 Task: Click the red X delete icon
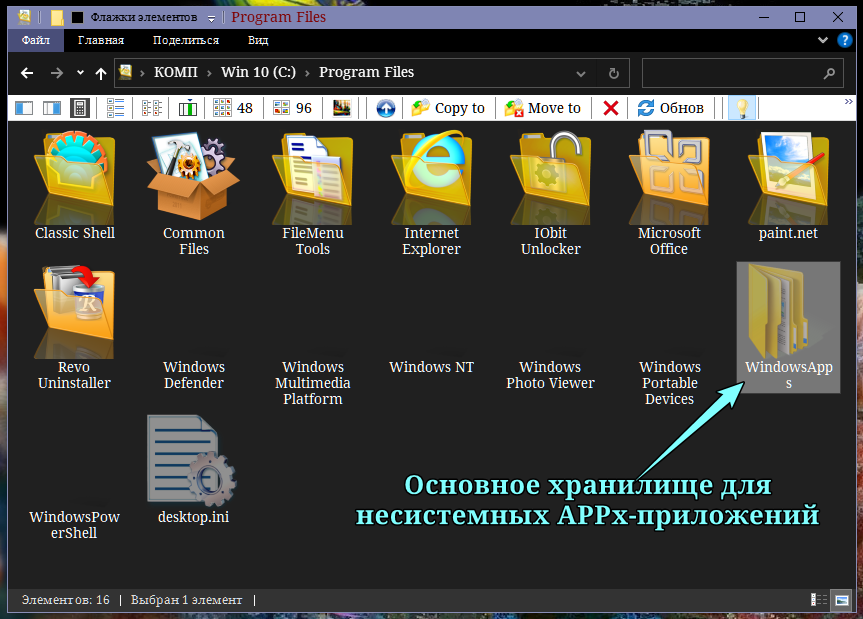click(610, 108)
